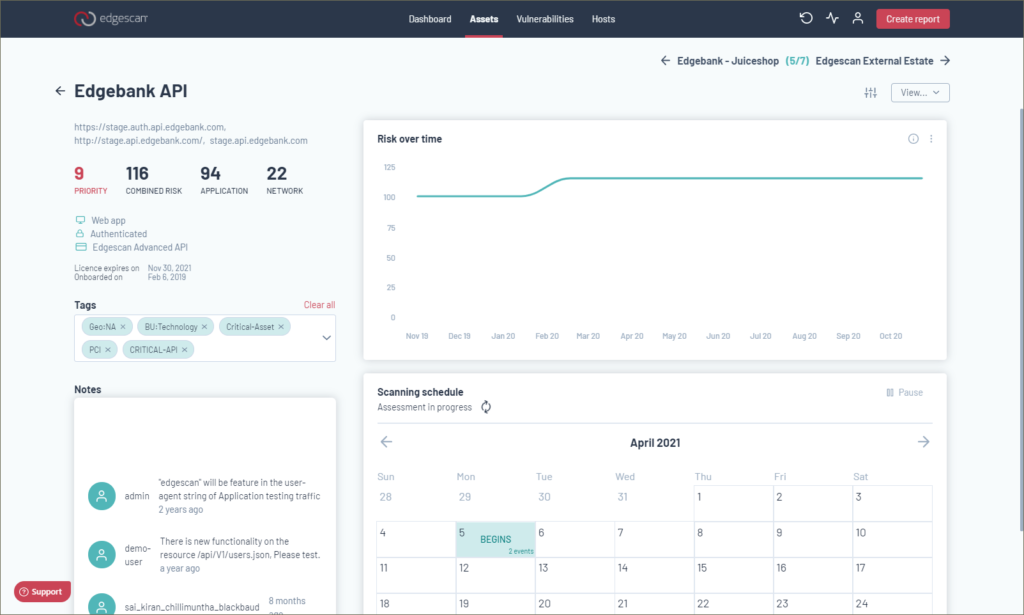Image resolution: width=1024 pixels, height=615 pixels.
Task: Go to next month in calendar
Action: click(923, 442)
